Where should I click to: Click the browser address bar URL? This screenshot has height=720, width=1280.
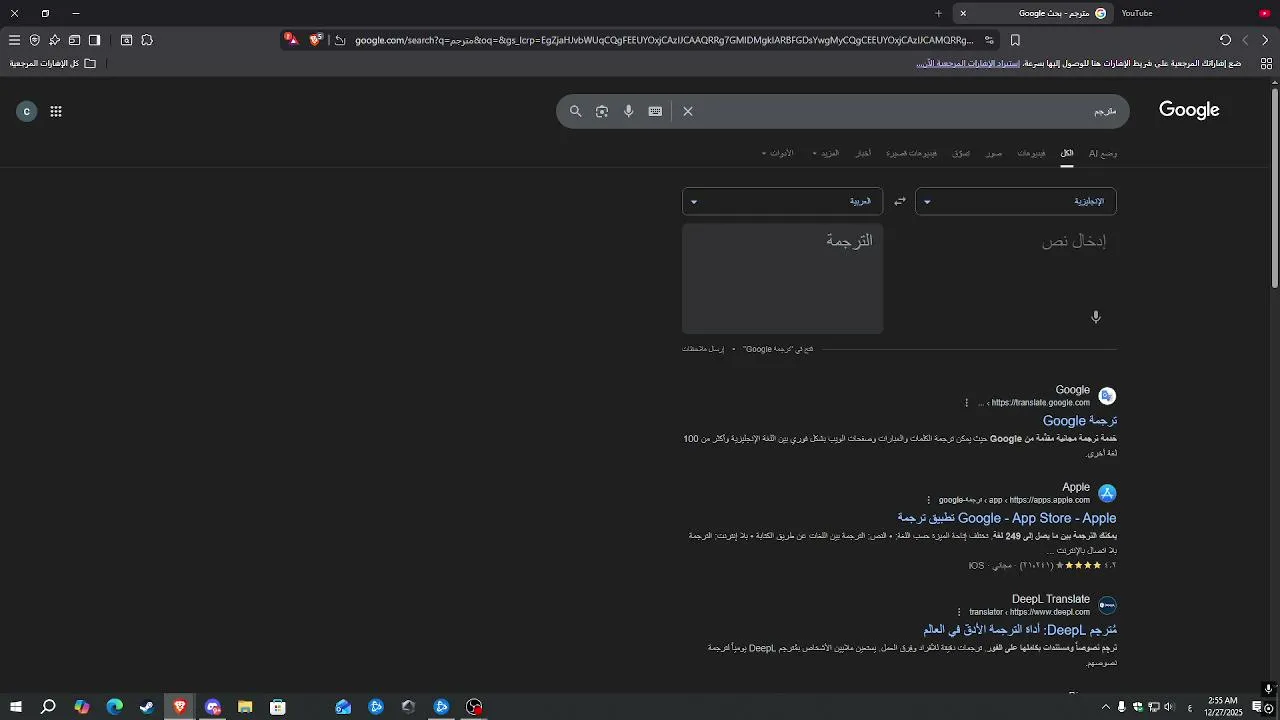[x=664, y=40]
